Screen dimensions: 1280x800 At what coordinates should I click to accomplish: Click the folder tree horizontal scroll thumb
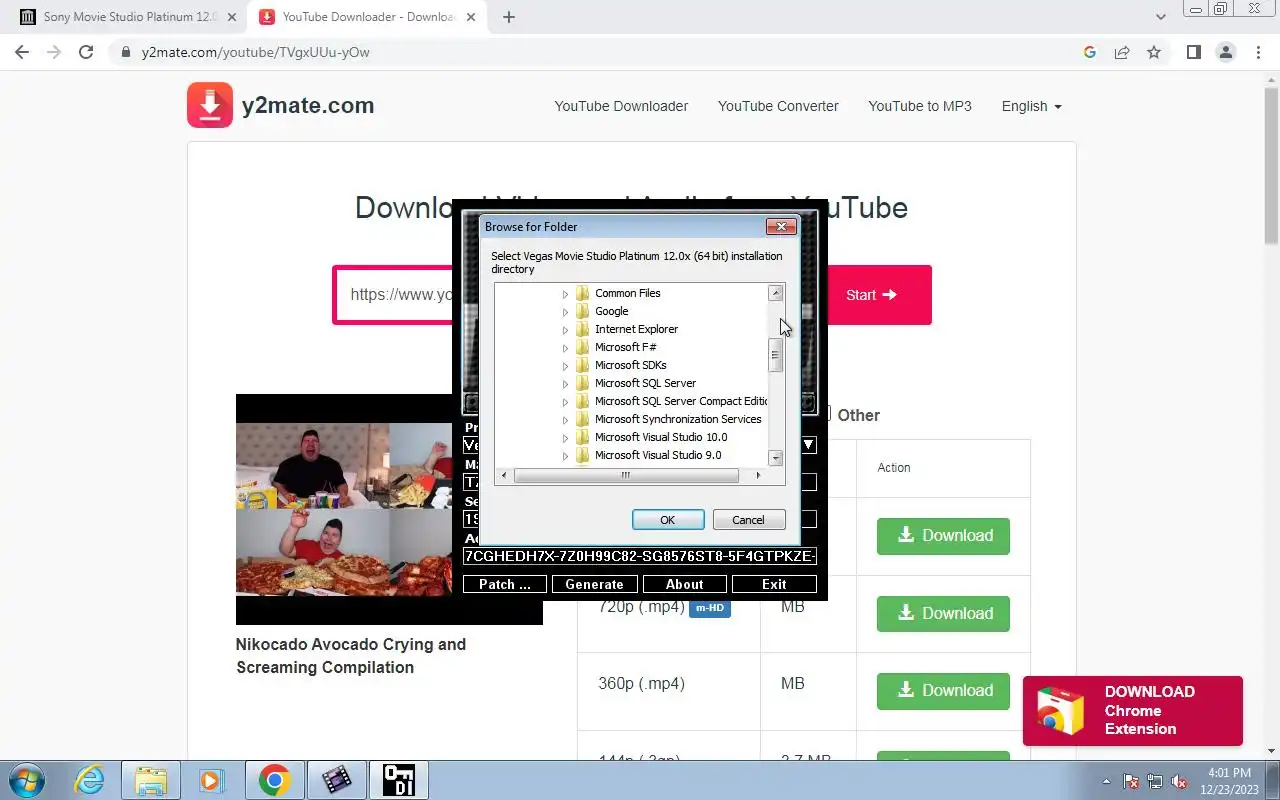pos(626,475)
